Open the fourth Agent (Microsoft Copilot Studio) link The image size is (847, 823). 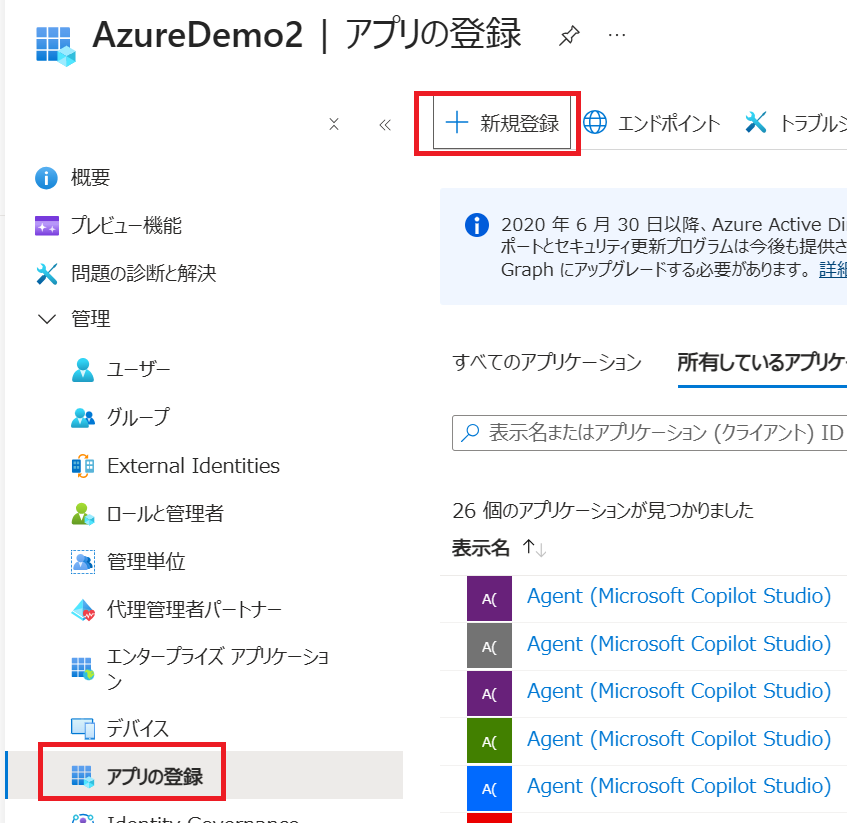(x=679, y=739)
